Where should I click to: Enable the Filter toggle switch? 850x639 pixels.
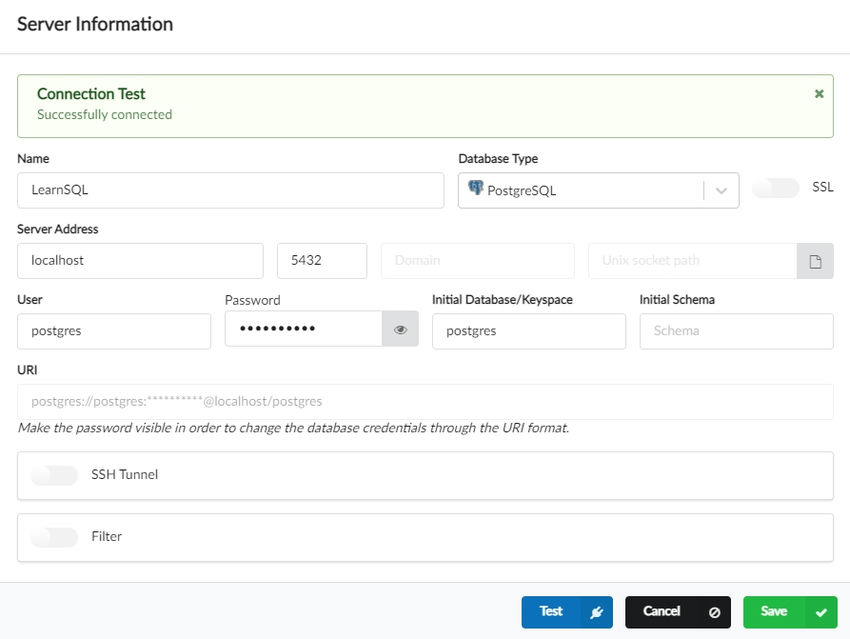[54, 537]
